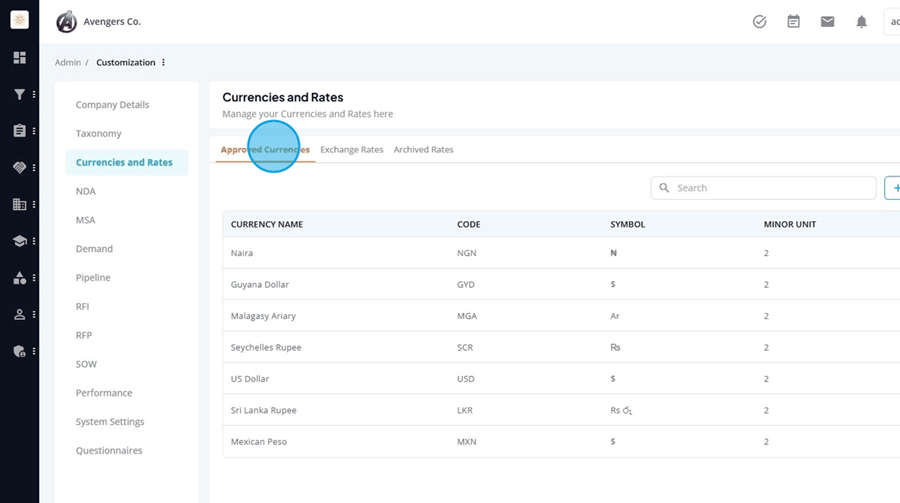900x503 pixels.
Task: Expand the person icon's three-dot menu
Action: coord(34,315)
